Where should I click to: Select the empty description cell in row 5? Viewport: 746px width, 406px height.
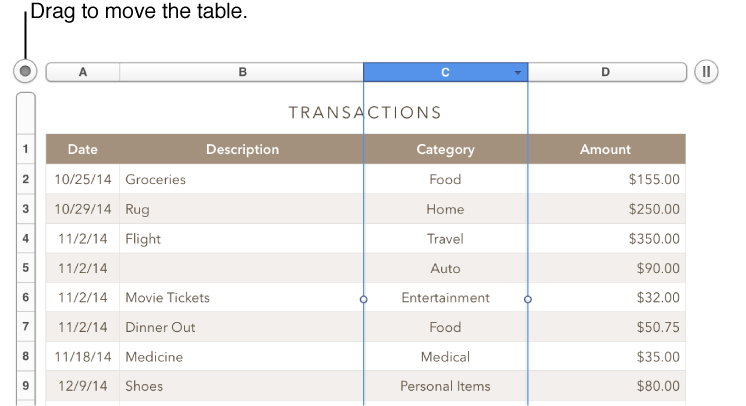(x=240, y=268)
